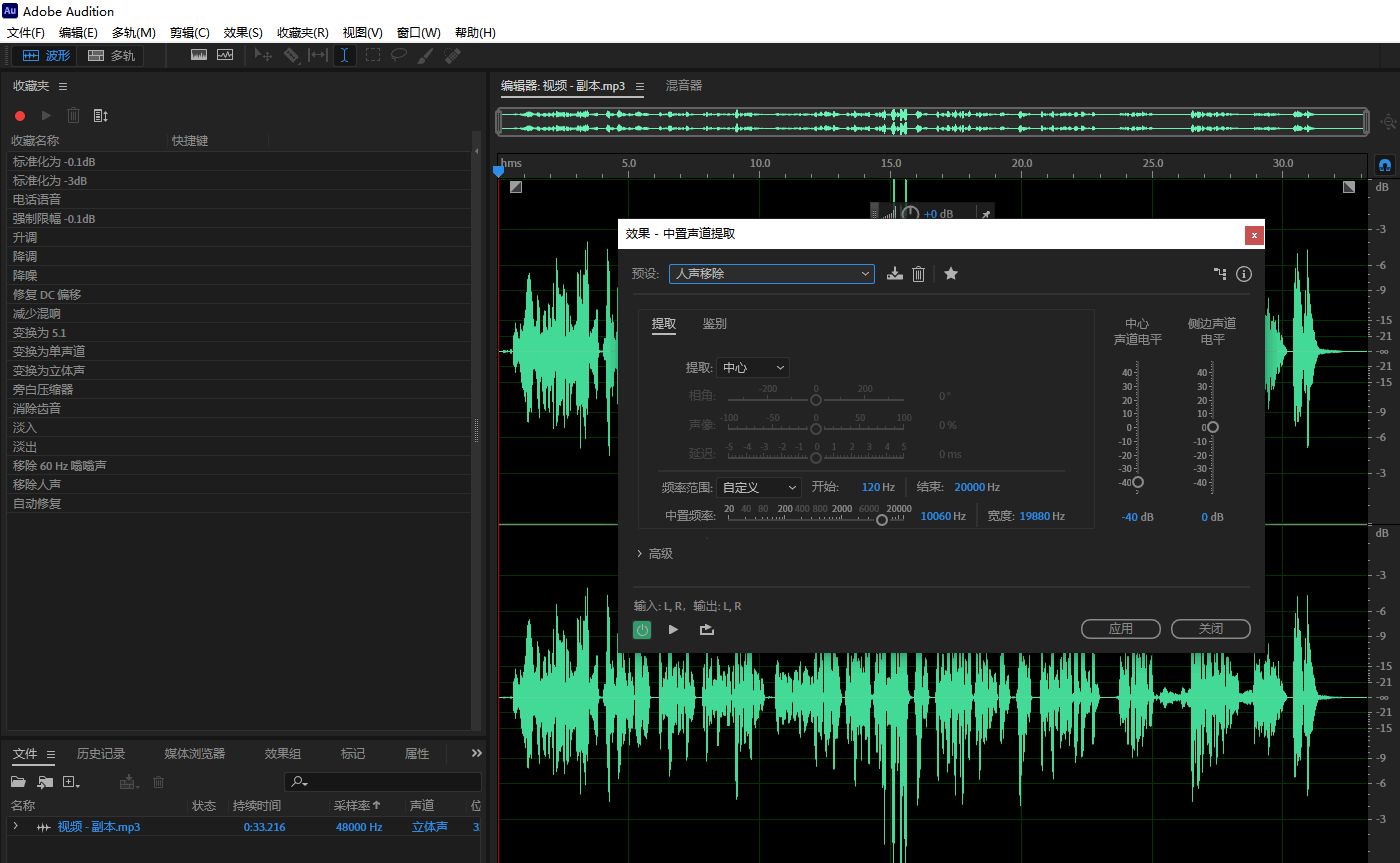The image size is (1400, 863).
Task: Toggle loop preview in effect dialog
Action: [x=707, y=629]
